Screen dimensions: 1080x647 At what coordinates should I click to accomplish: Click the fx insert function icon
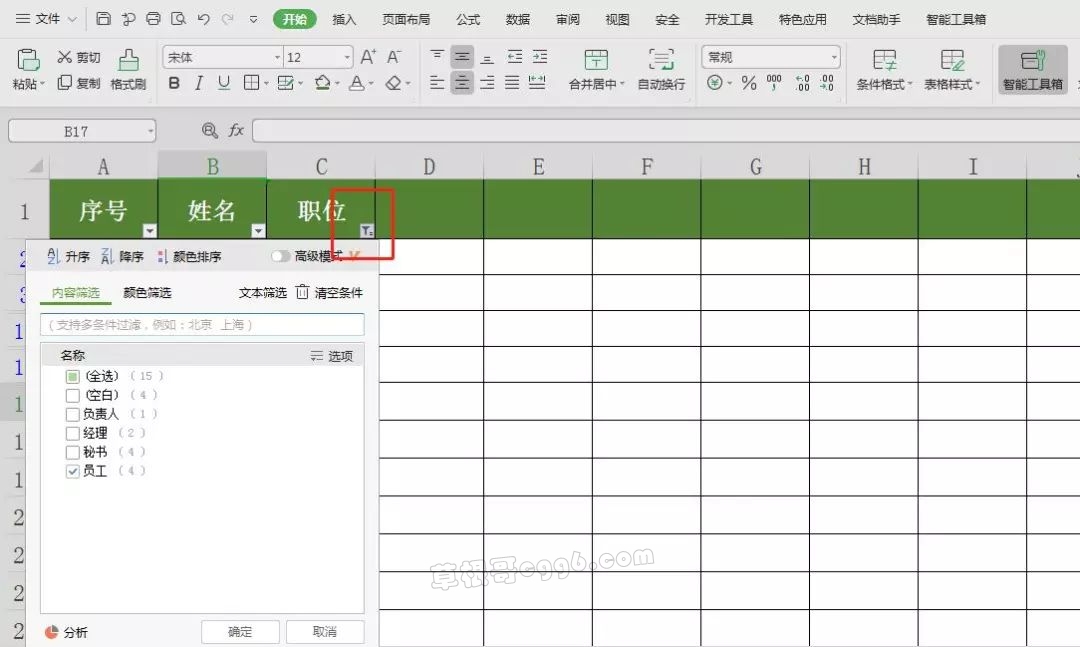coord(236,130)
